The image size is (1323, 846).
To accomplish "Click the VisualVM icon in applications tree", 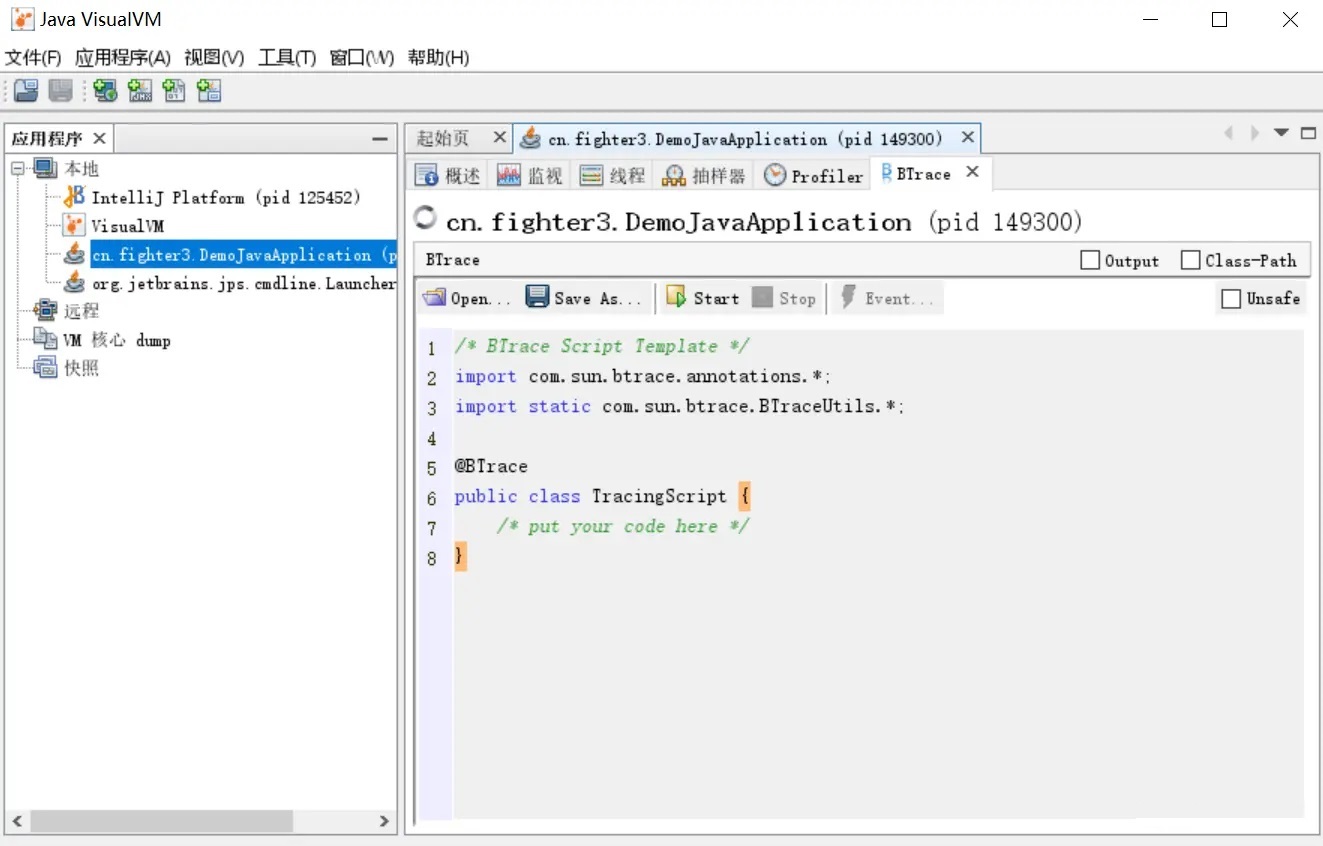I will (x=75, y=225).
